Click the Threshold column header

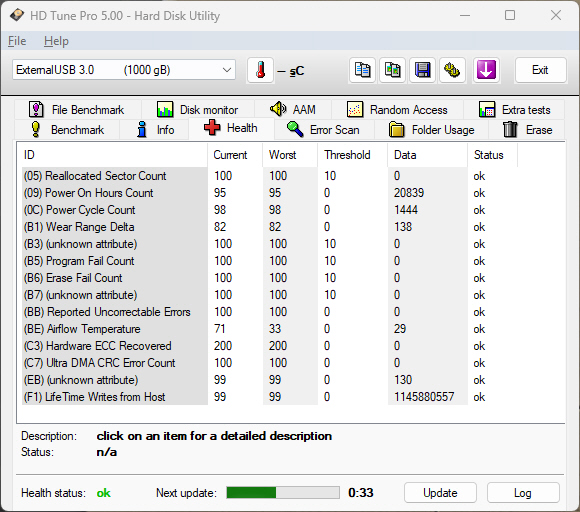[353, 155]
